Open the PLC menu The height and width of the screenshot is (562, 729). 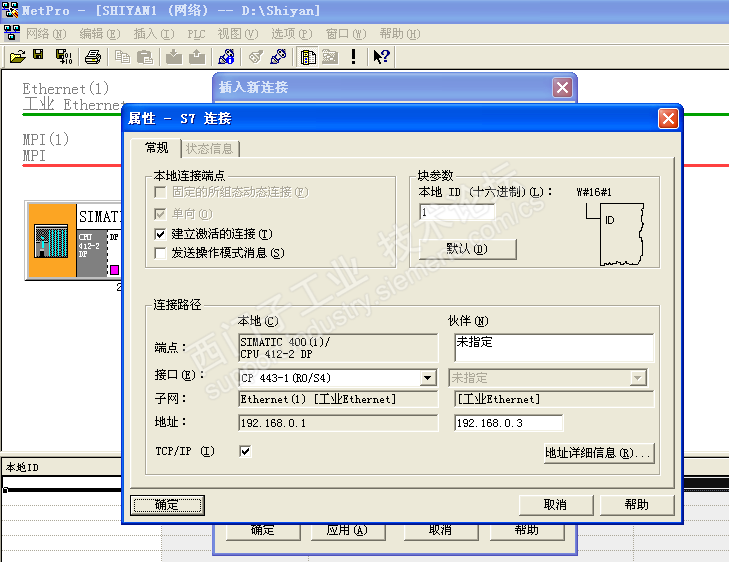pos(196,34)
